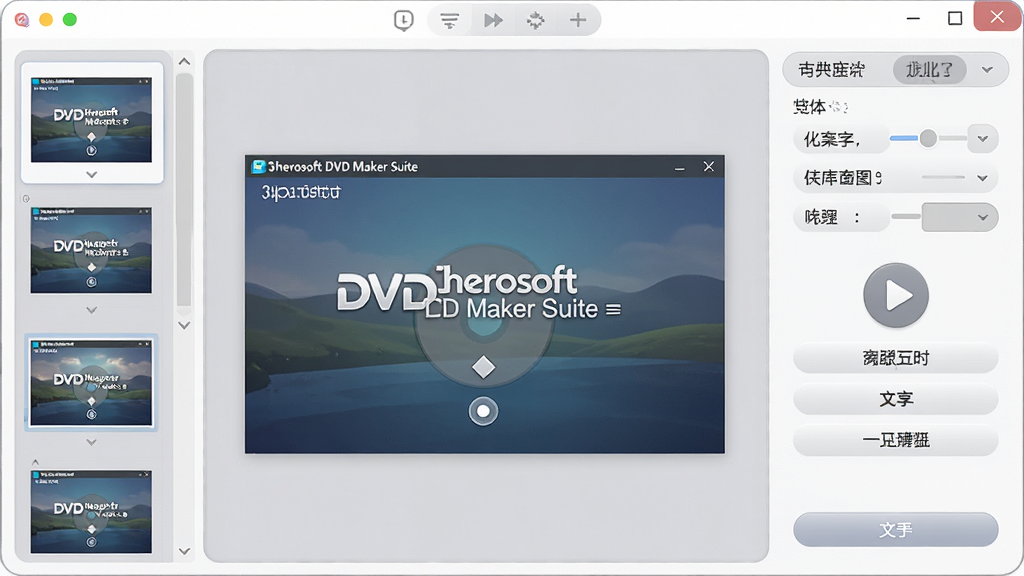Click the teal app icon in the Sherosoft title bar
Viewport: 1024px width, 576px height.
coord(258,167)
